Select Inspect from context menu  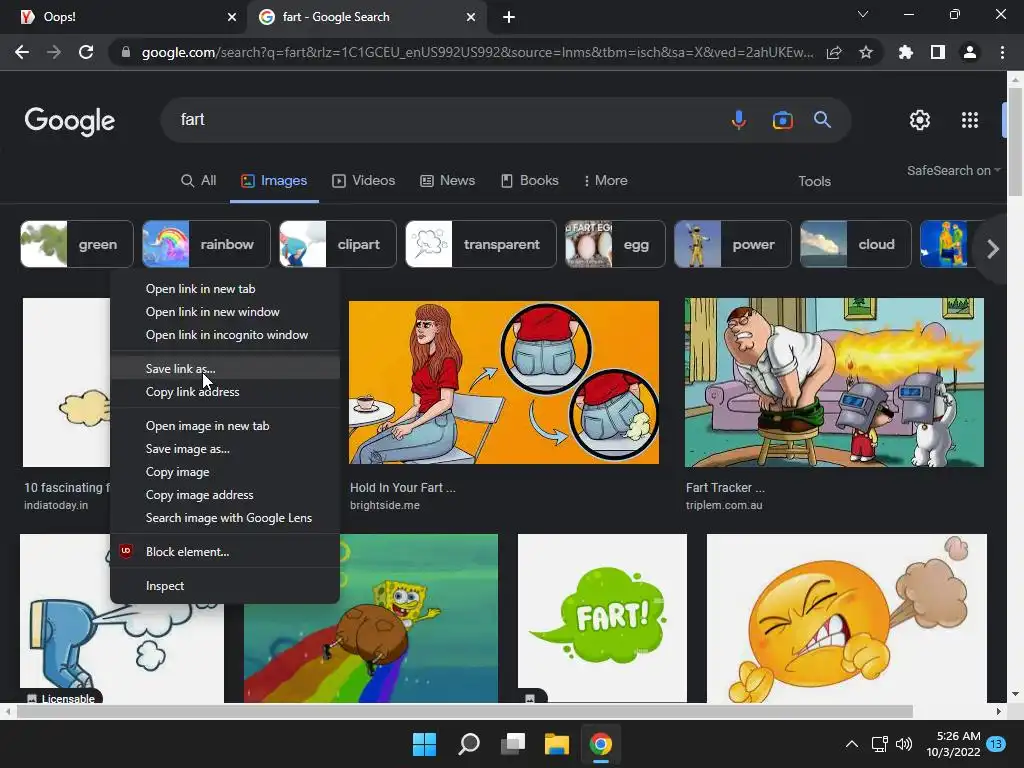click(225, 586)
